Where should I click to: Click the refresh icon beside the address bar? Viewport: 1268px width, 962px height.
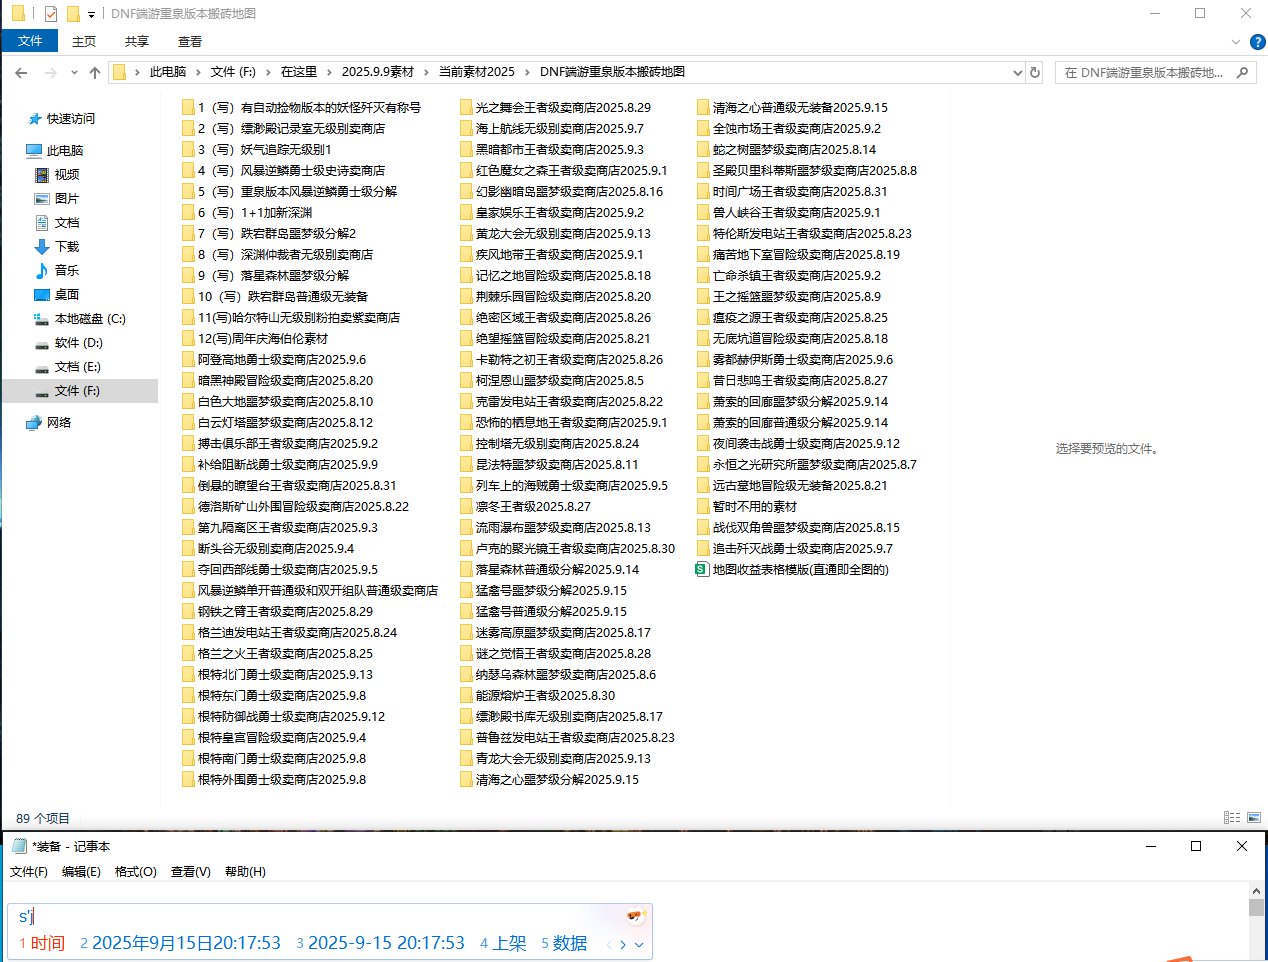(1035, 71)
